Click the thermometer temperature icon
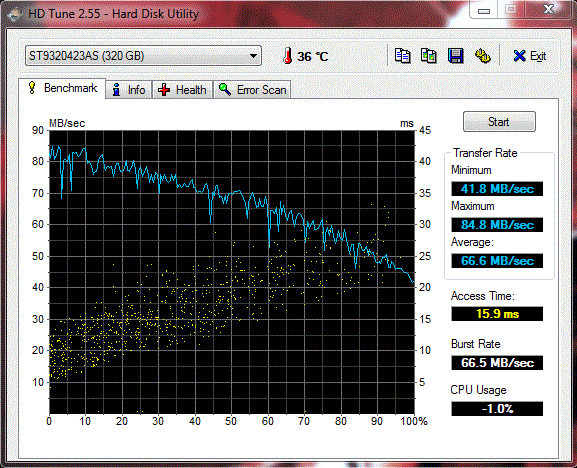577x468 pixels. coord(287,56)
